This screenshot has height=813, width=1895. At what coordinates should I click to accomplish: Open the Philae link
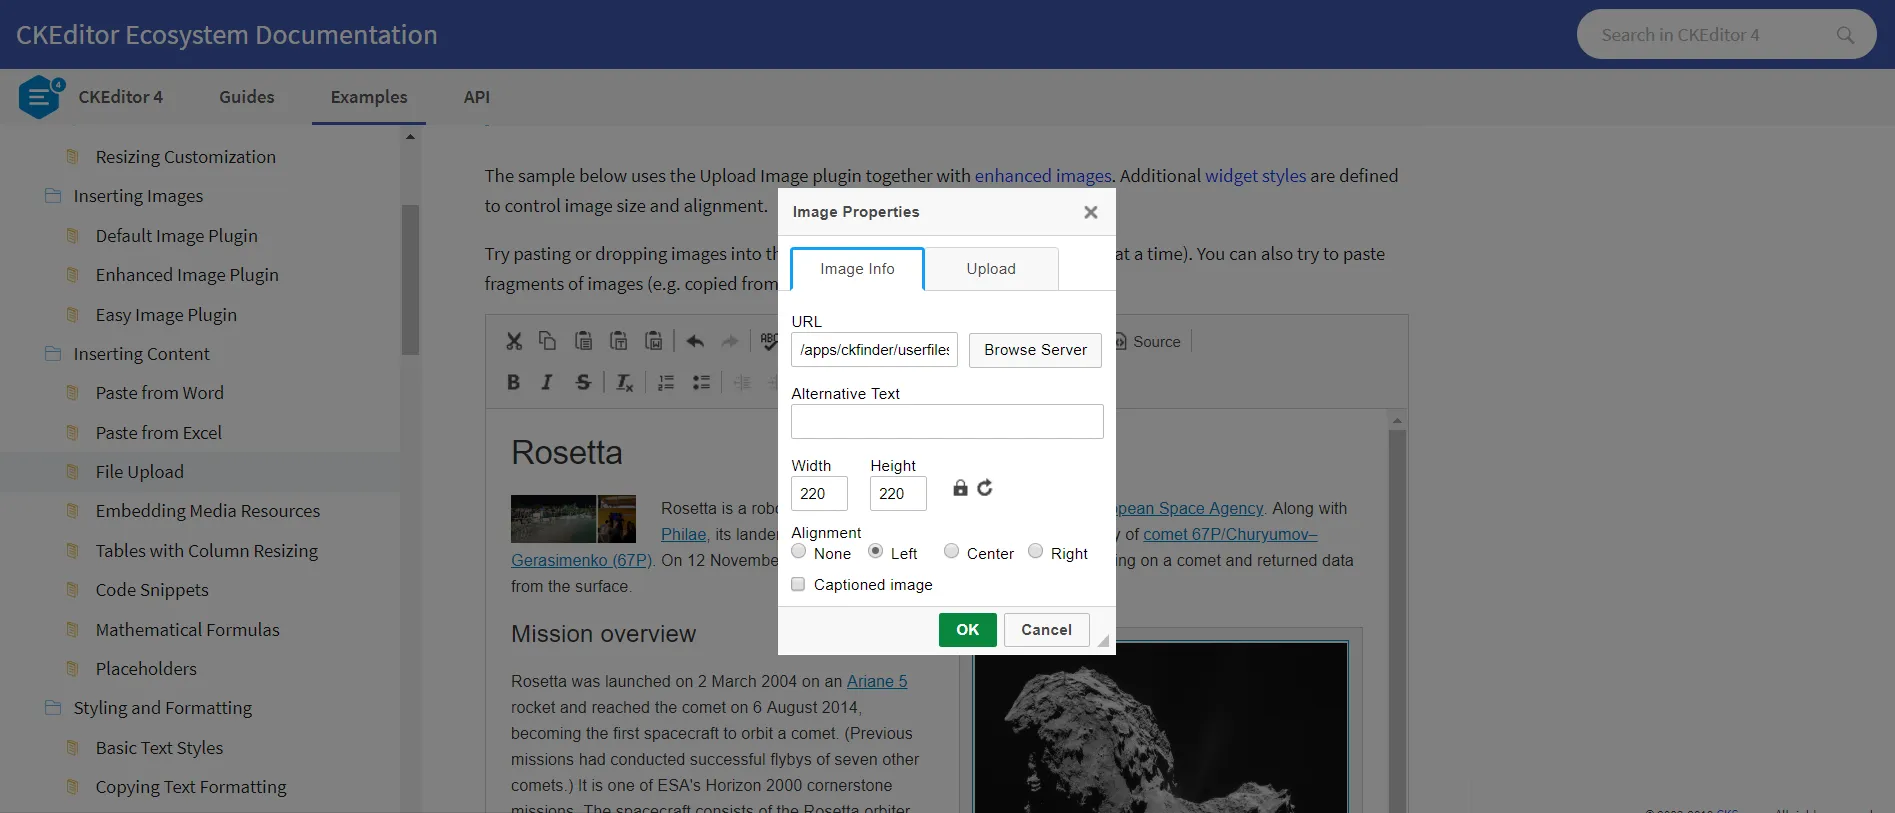[x=684, y=534]
